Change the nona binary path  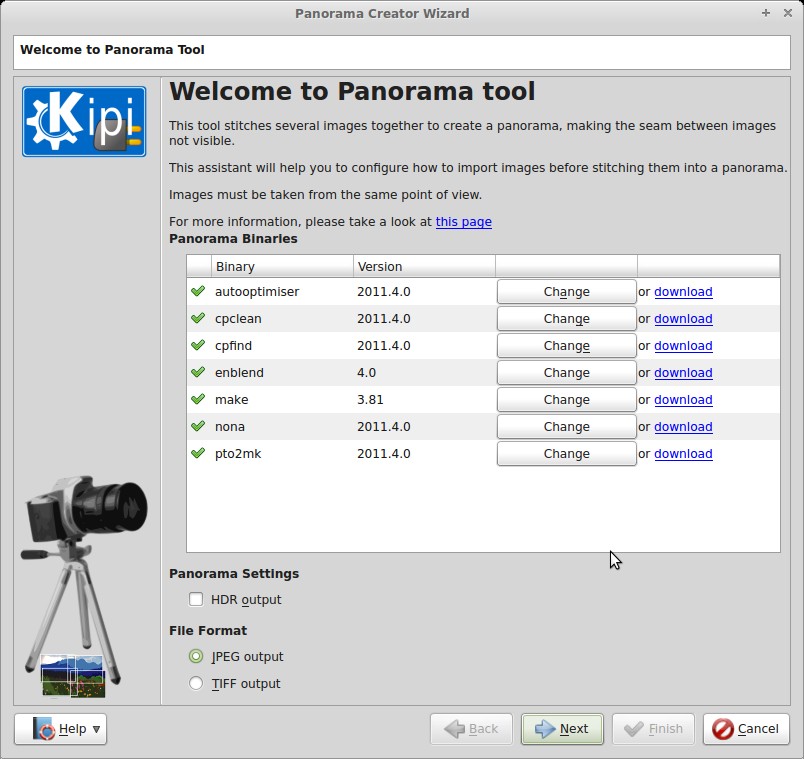[567, 427]
